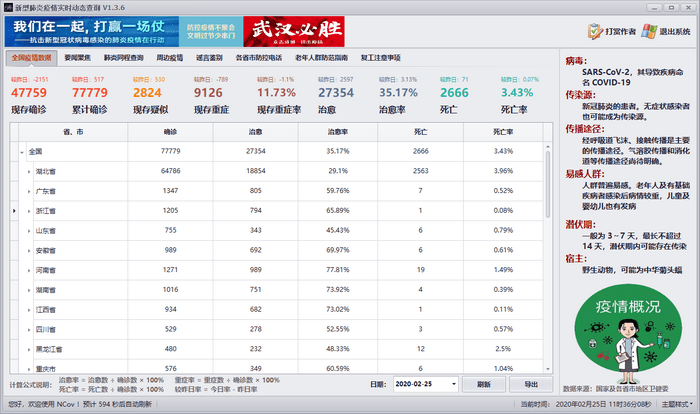
Task: Switch to the 要闻聚焦 tab
Action: tap(78, 58)
